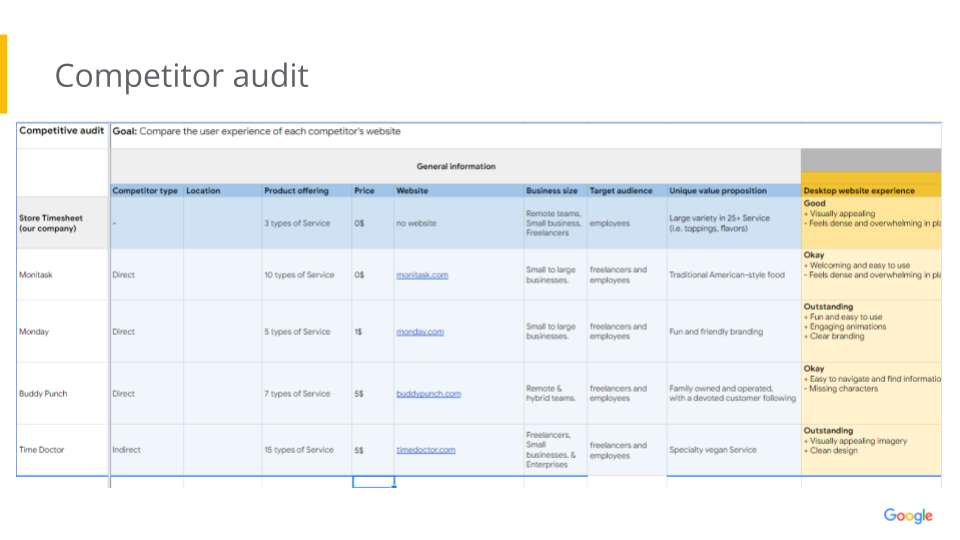Click the 'Business size' column header

point(551,190)
